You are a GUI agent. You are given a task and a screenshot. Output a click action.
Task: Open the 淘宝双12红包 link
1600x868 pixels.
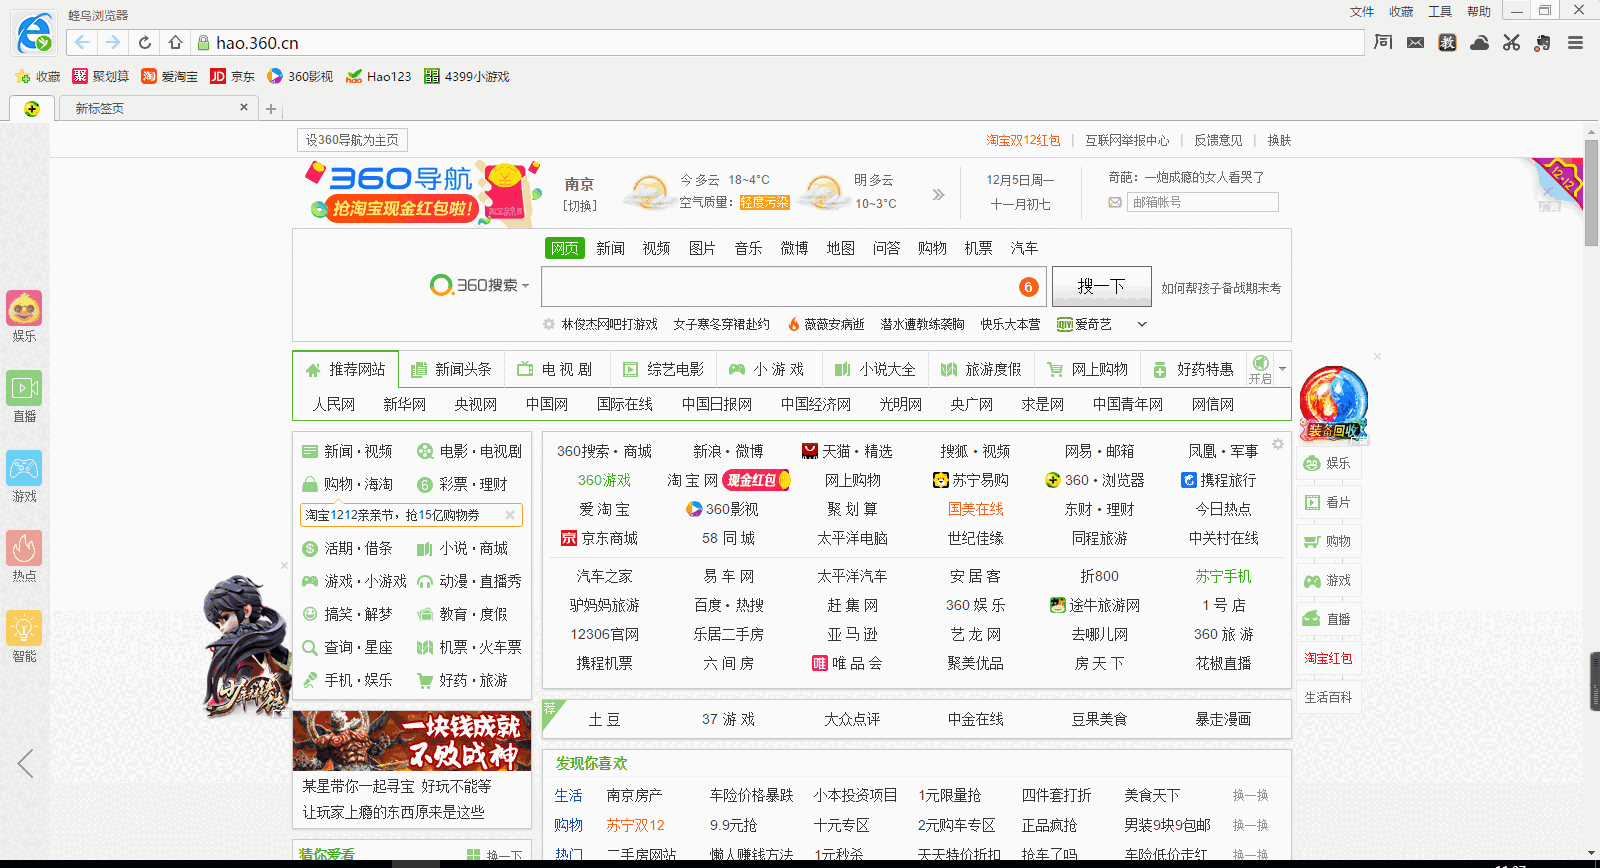point(1023,140)
